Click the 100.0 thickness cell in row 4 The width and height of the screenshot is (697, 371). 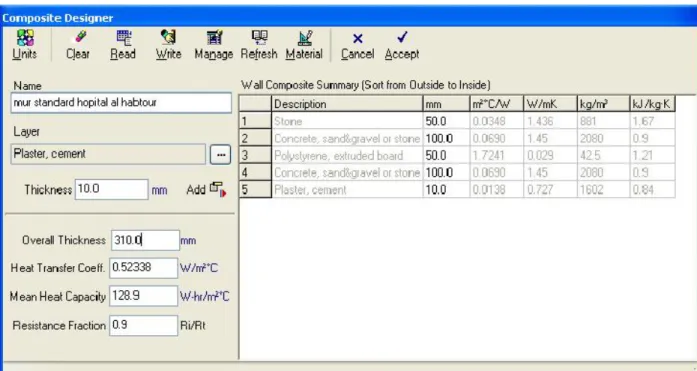coord(446,172)
